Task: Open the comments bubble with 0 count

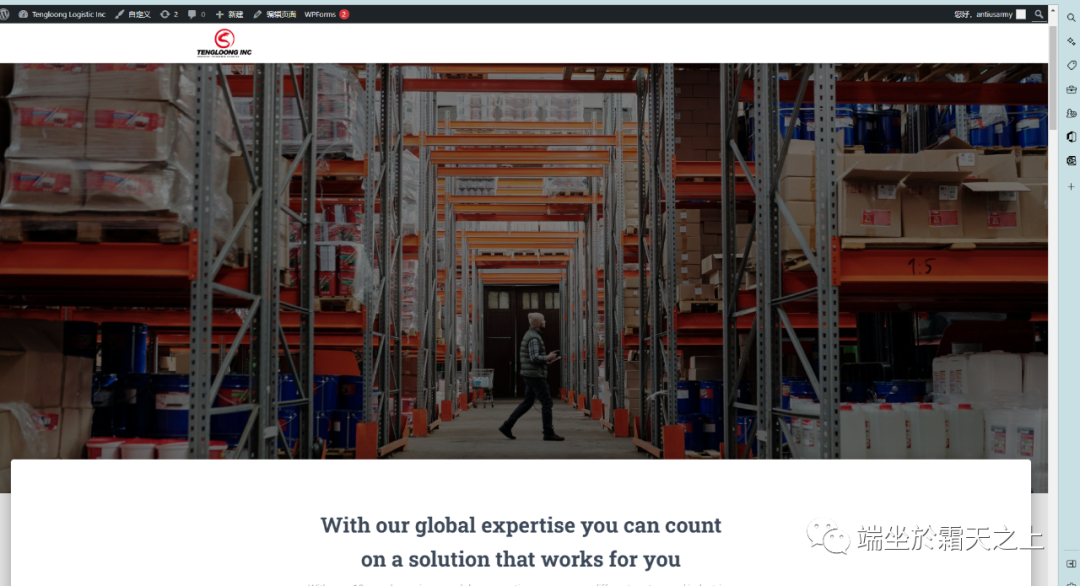Action: click(x=196, y=14)
